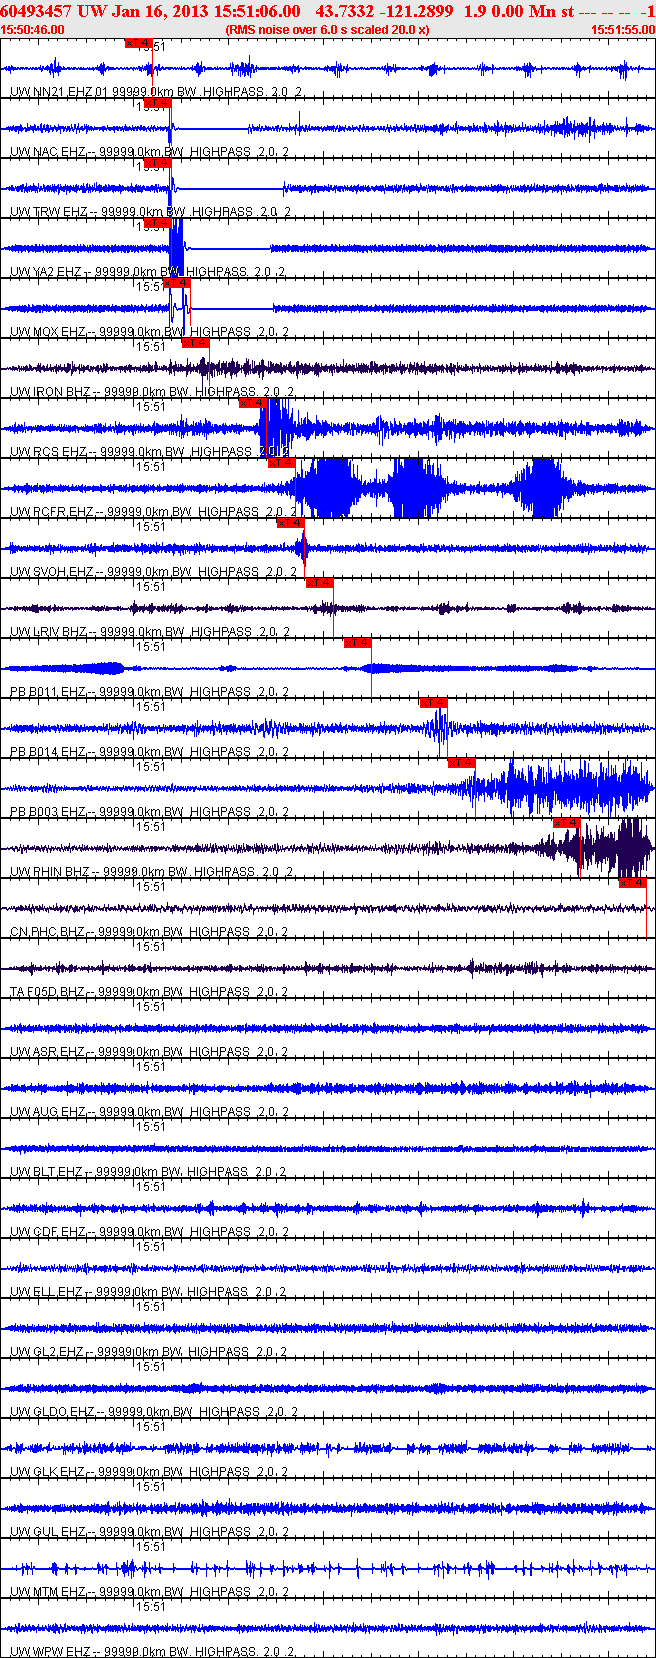The width and height of the screenshot is (656, 1658).
Task: Click the red pick marker on NN21 trace
Action: pyautogui.click(x=138, y=43)
